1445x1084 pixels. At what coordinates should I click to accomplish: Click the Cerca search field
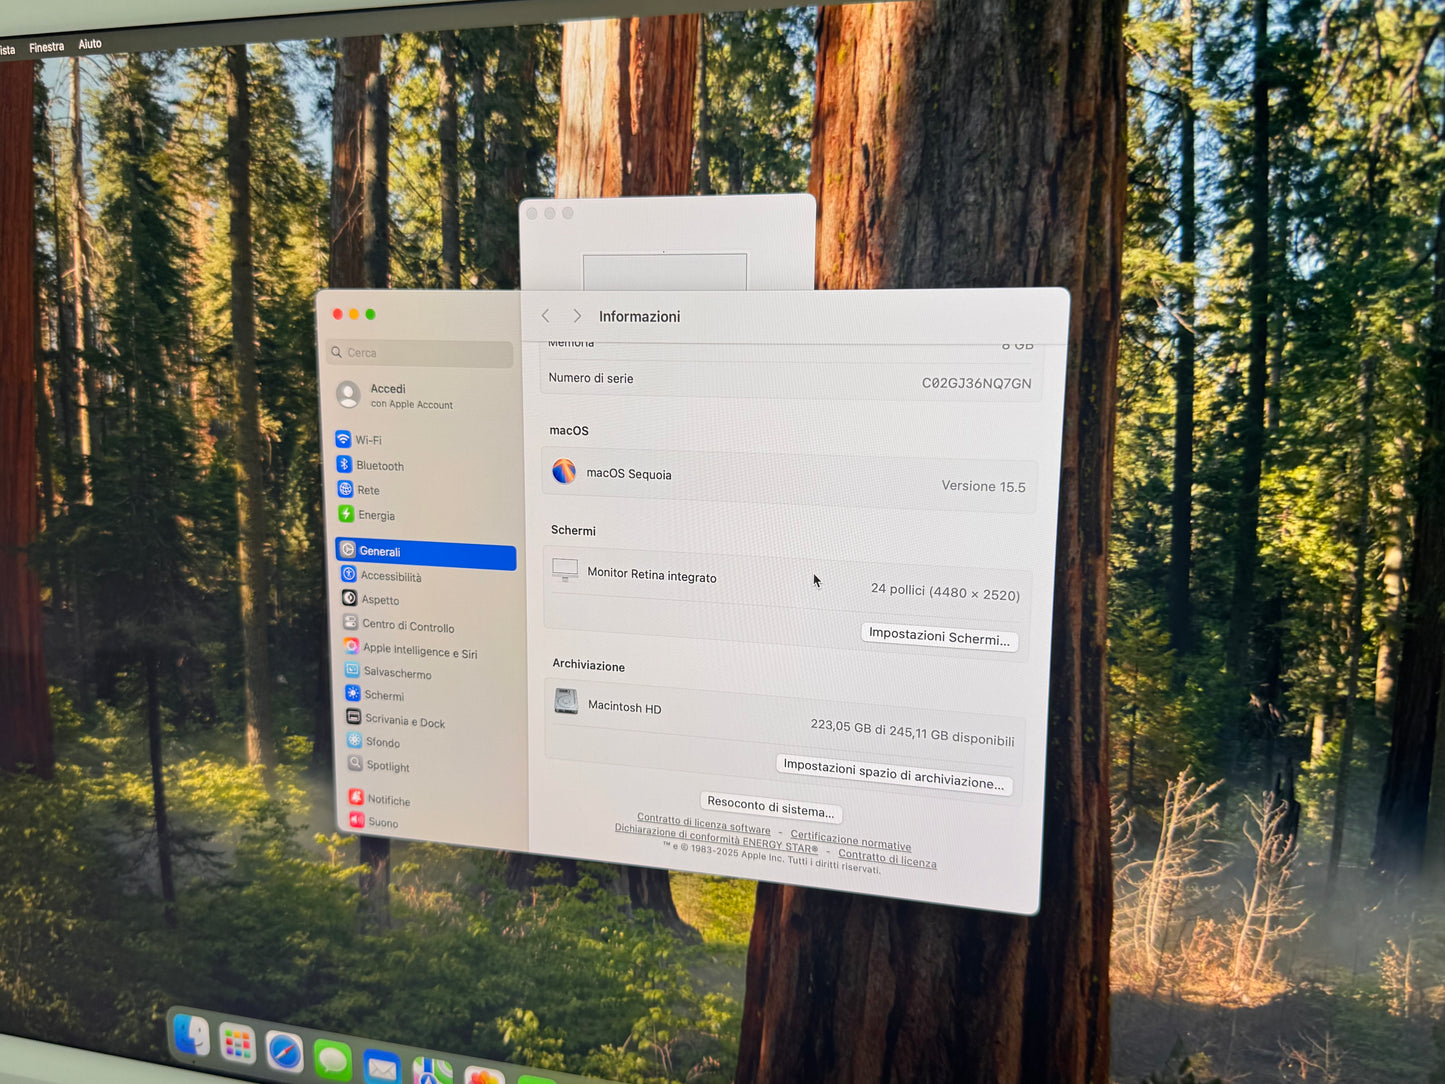[x=419, y=353]
